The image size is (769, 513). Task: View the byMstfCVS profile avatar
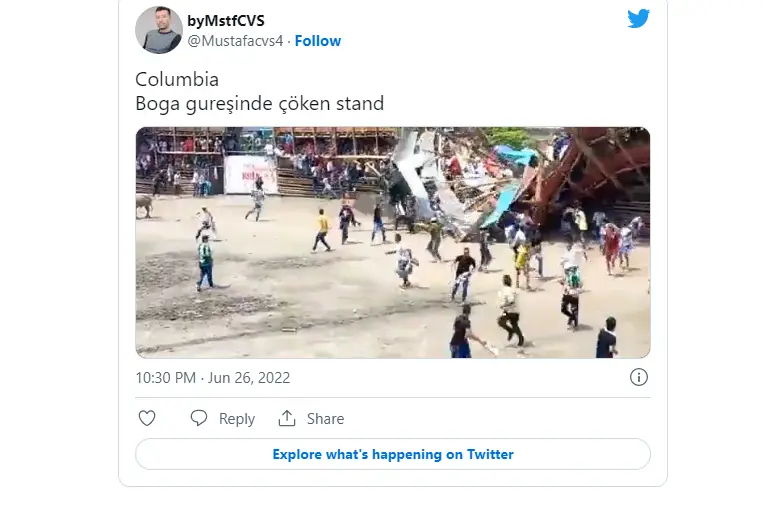coord(159,30)
